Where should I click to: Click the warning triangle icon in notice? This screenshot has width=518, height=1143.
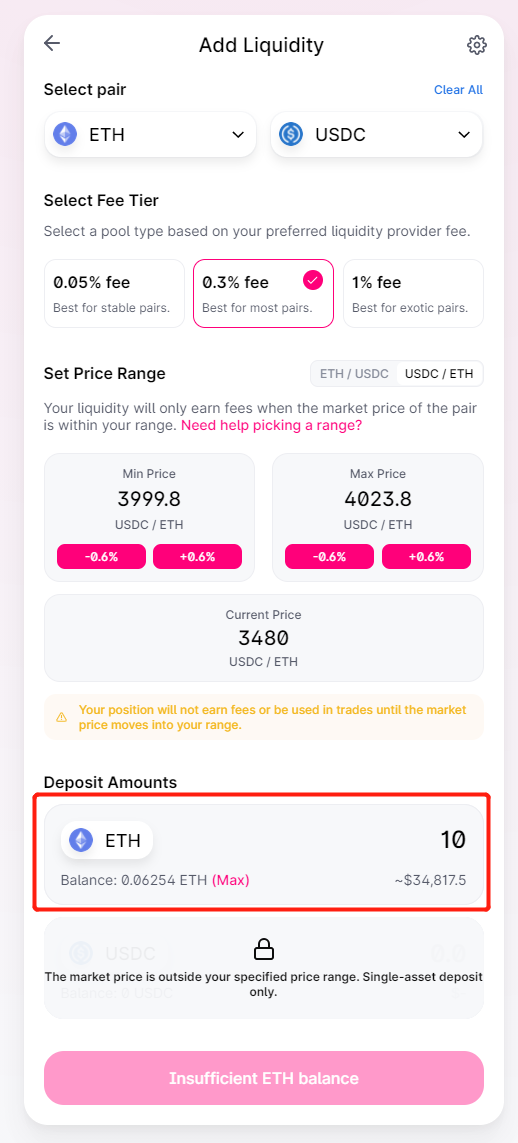click(x=62, y=717)
